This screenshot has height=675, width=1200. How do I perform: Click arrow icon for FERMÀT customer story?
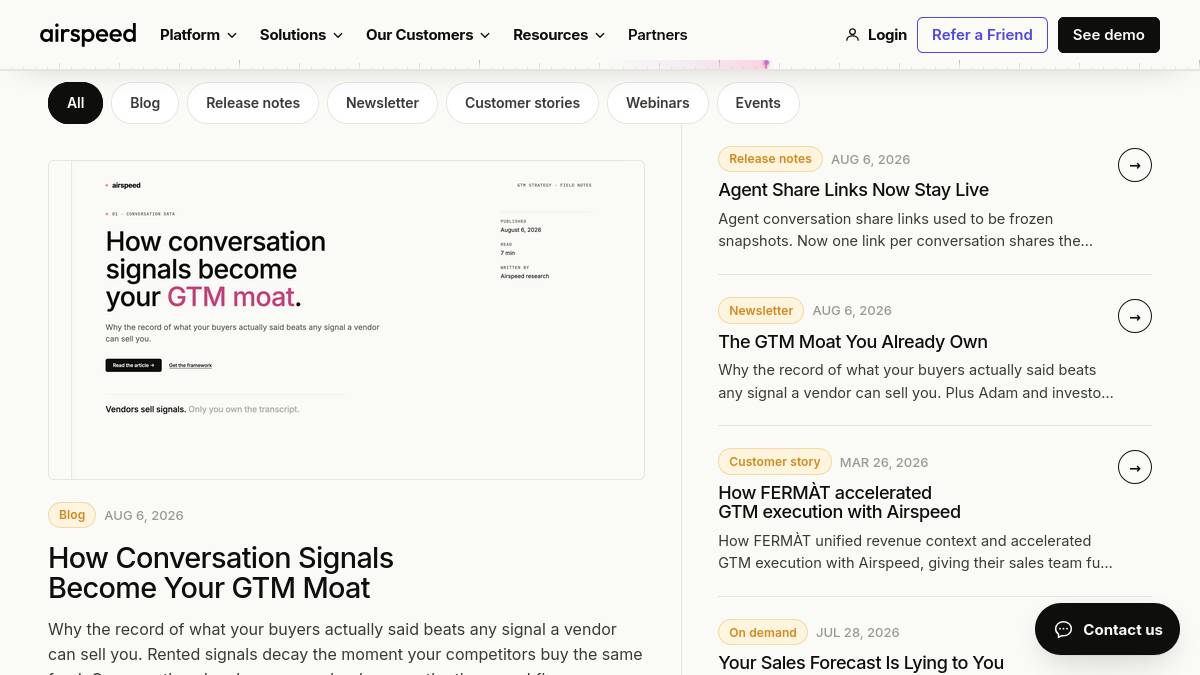1135,468
